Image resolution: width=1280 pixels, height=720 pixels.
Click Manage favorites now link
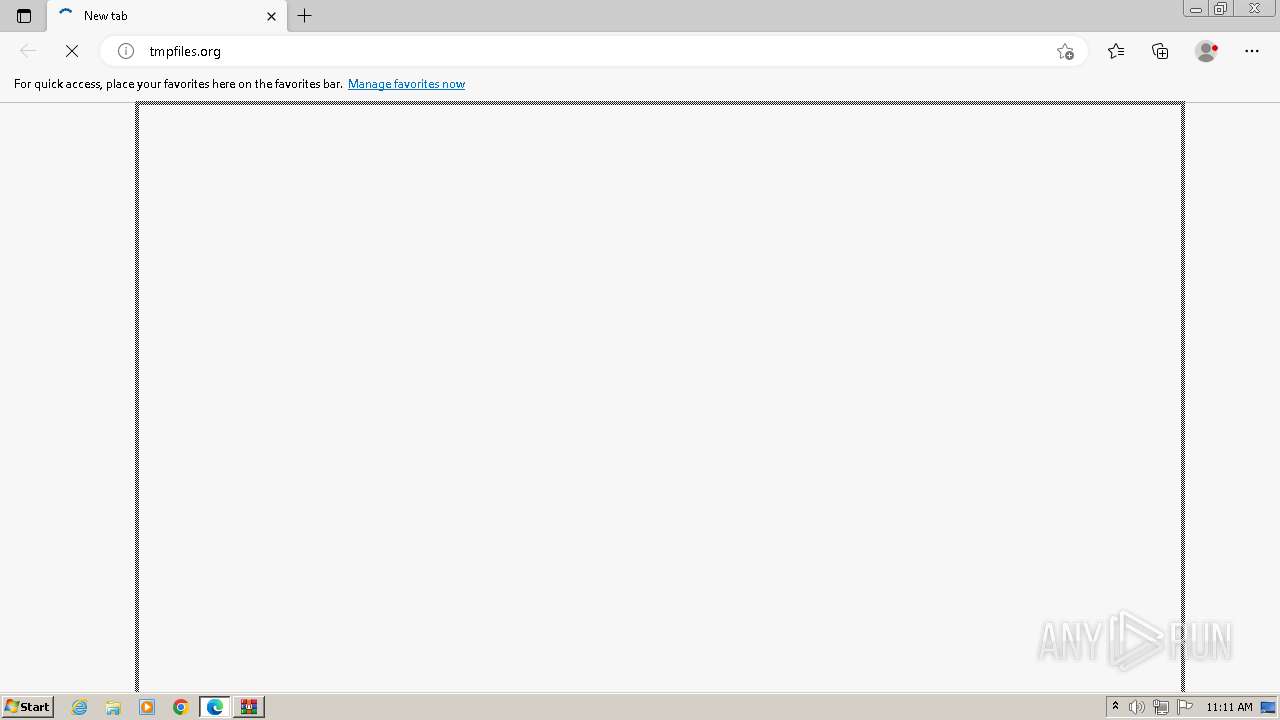tap(406, 84)
